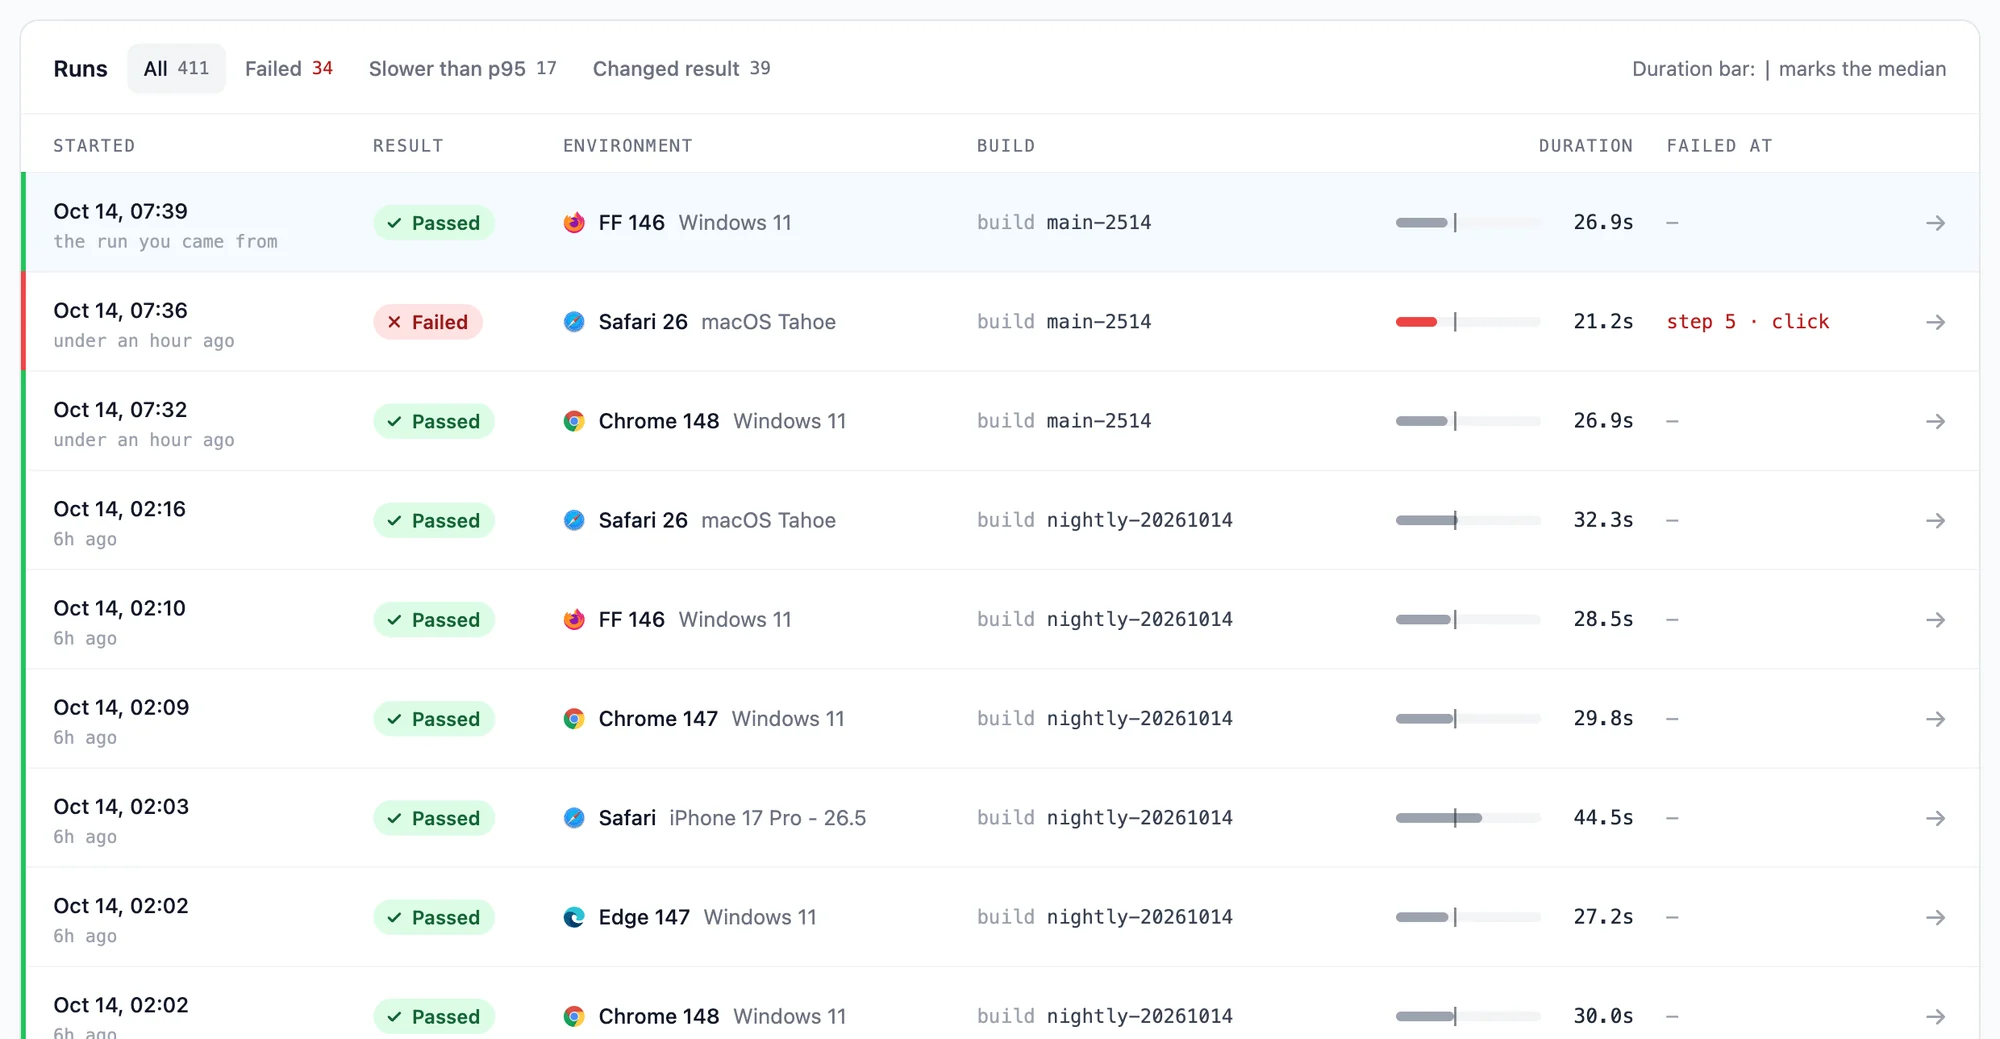Click the red duration bar of the failed run
2000x1039 pixels.
(x=1416, y=322)
